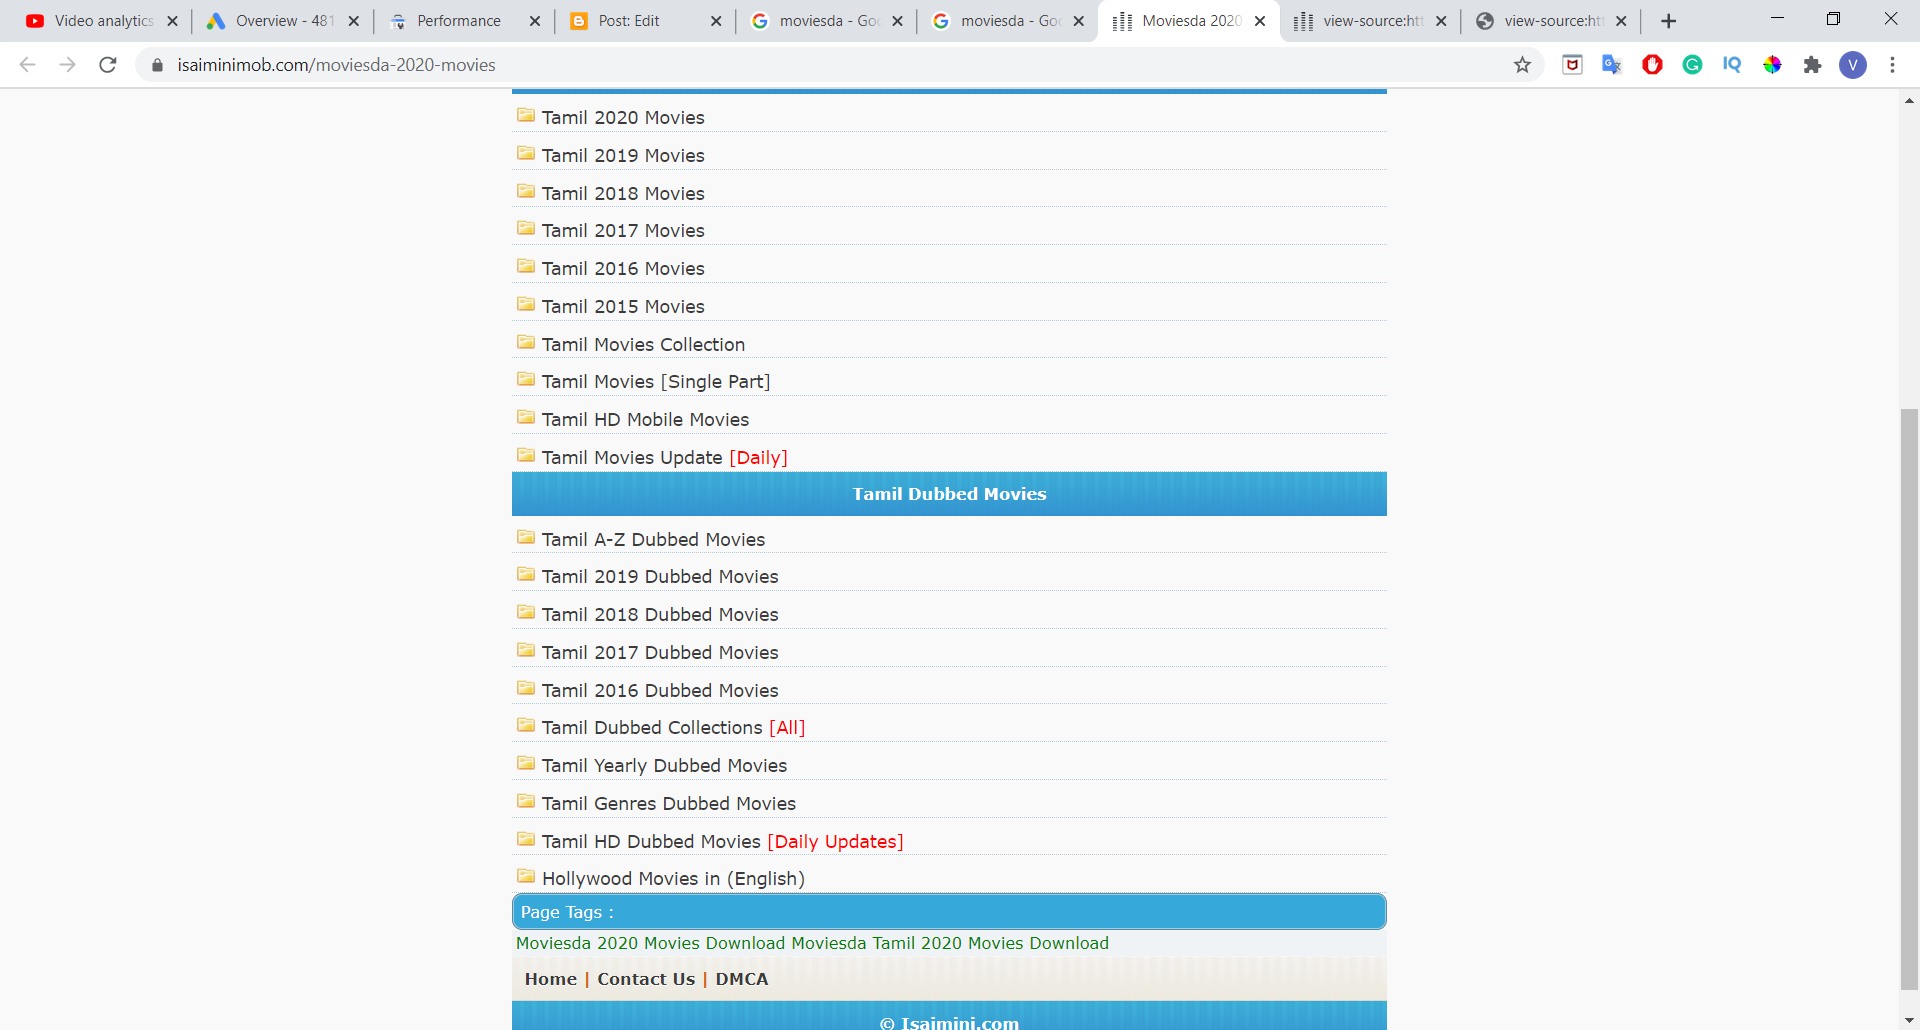The height and width of the screenshot is (1030, 1920).
Task: Click the folder icon beside Tamil 2020 Movies
Action: coord(526,115)
